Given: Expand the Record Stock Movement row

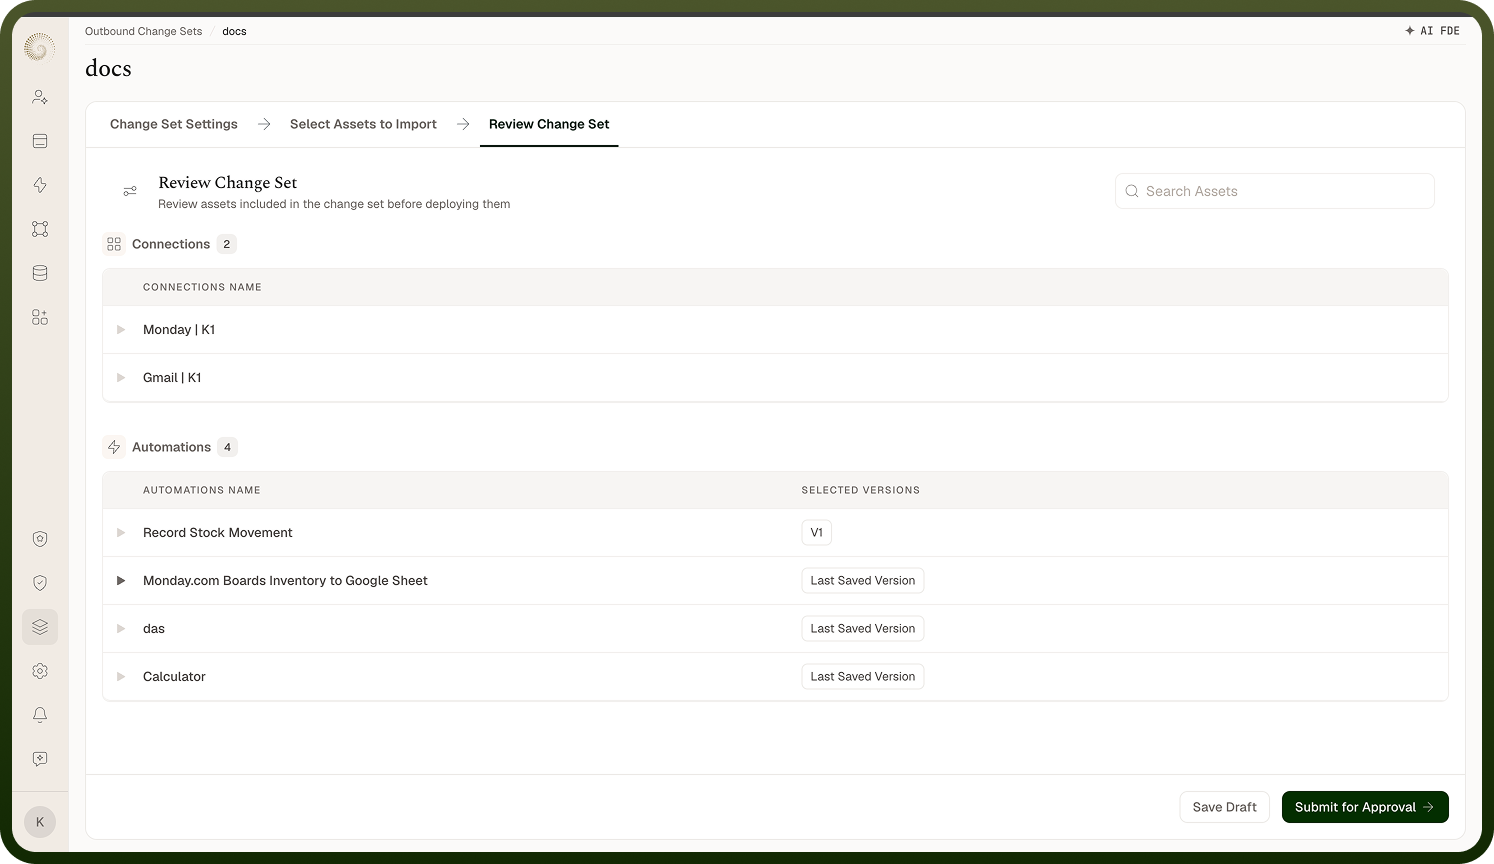Looking at the screenshot, I should tap(121, 533).
